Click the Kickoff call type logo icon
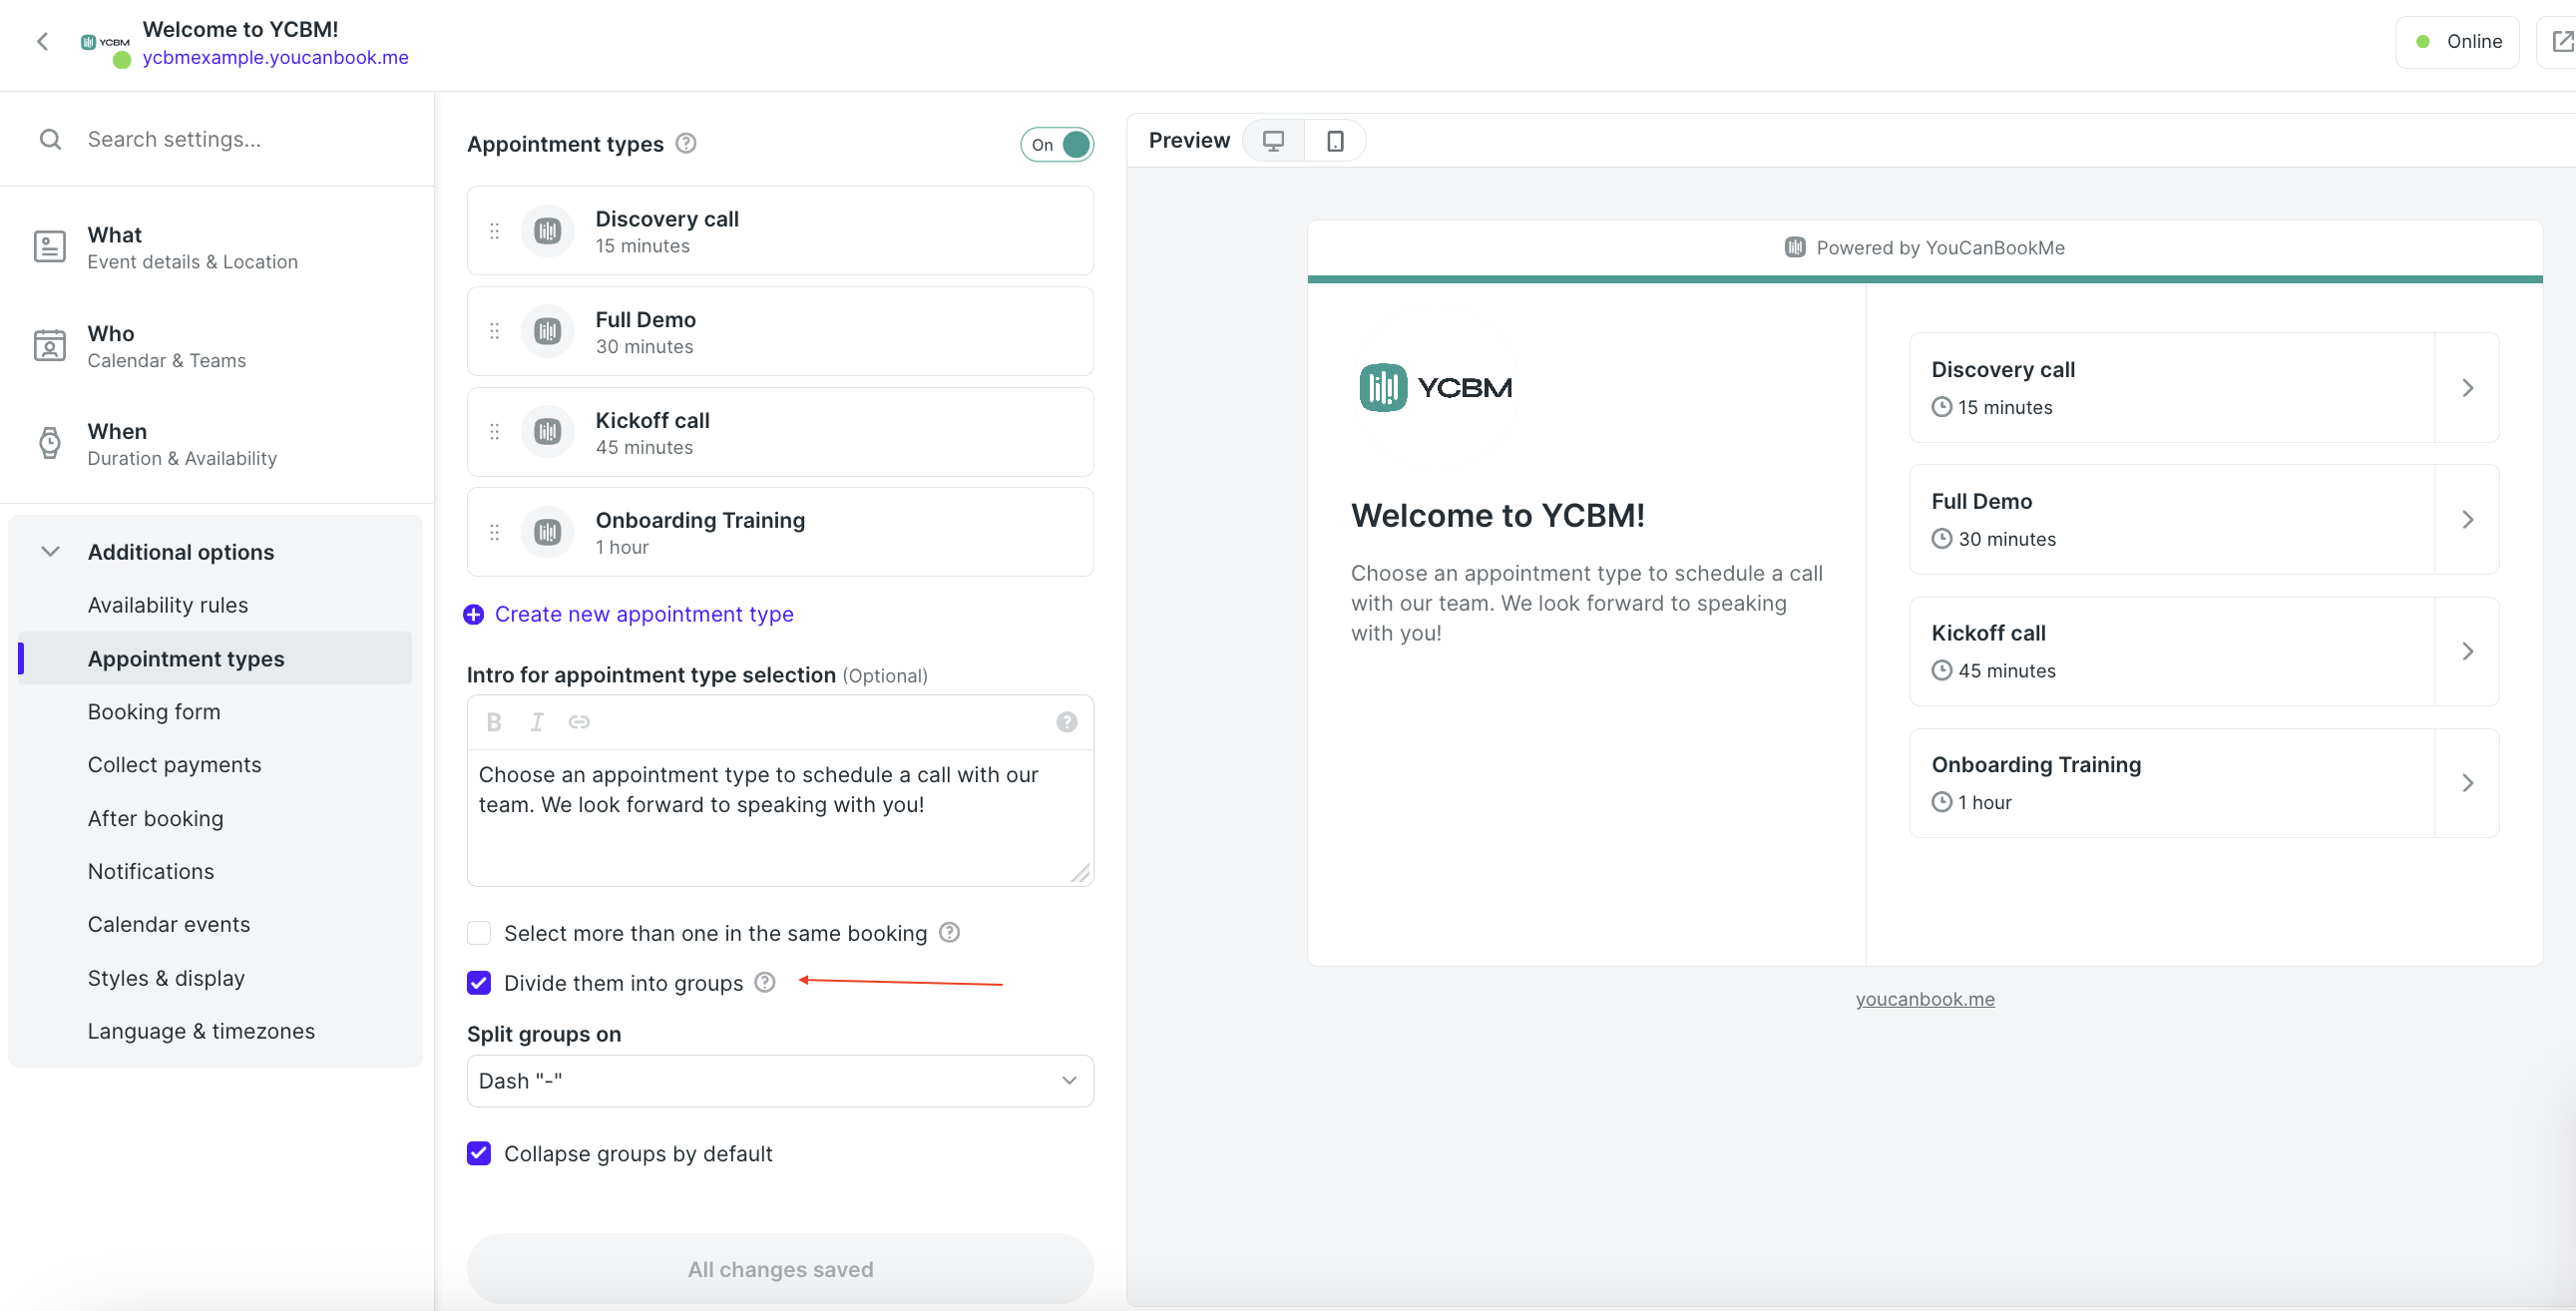The image size is (2576, 1311). click(548, 432)
